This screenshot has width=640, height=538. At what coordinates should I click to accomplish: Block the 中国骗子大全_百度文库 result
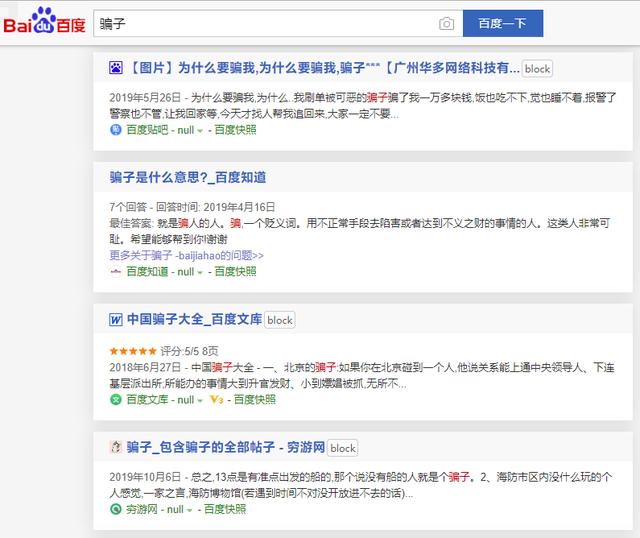pyautogui.click(x=280, y=320)
